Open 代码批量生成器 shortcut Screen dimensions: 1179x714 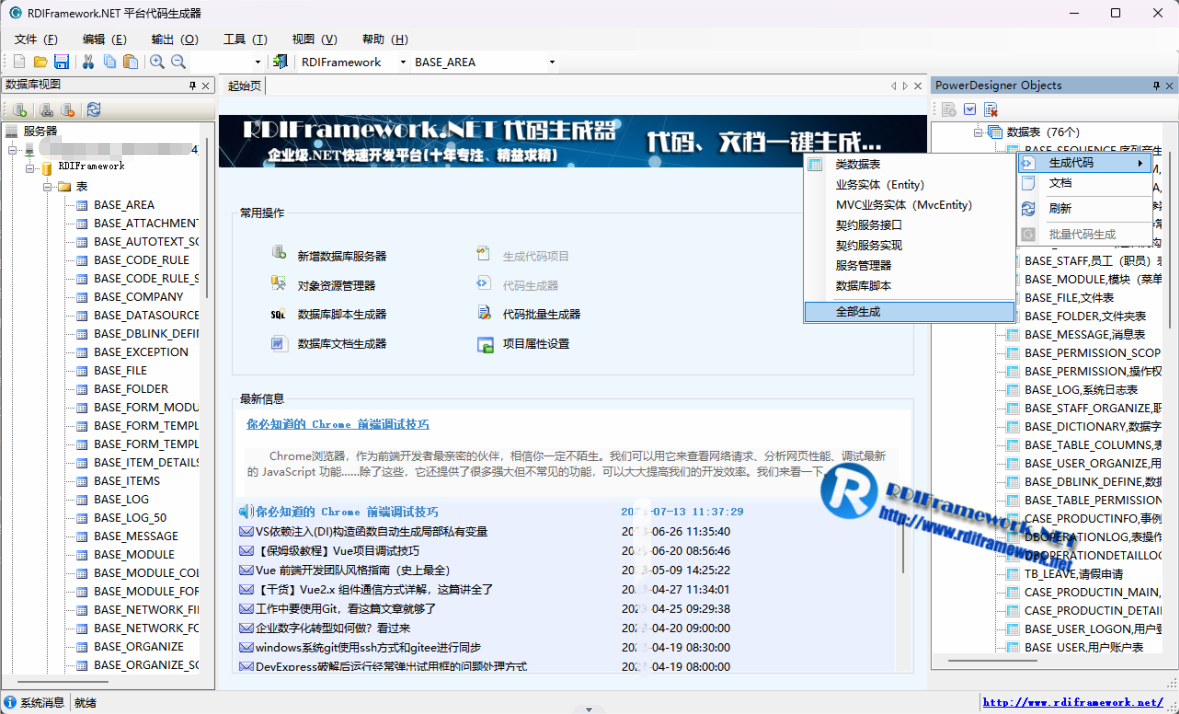pos(541,314)
